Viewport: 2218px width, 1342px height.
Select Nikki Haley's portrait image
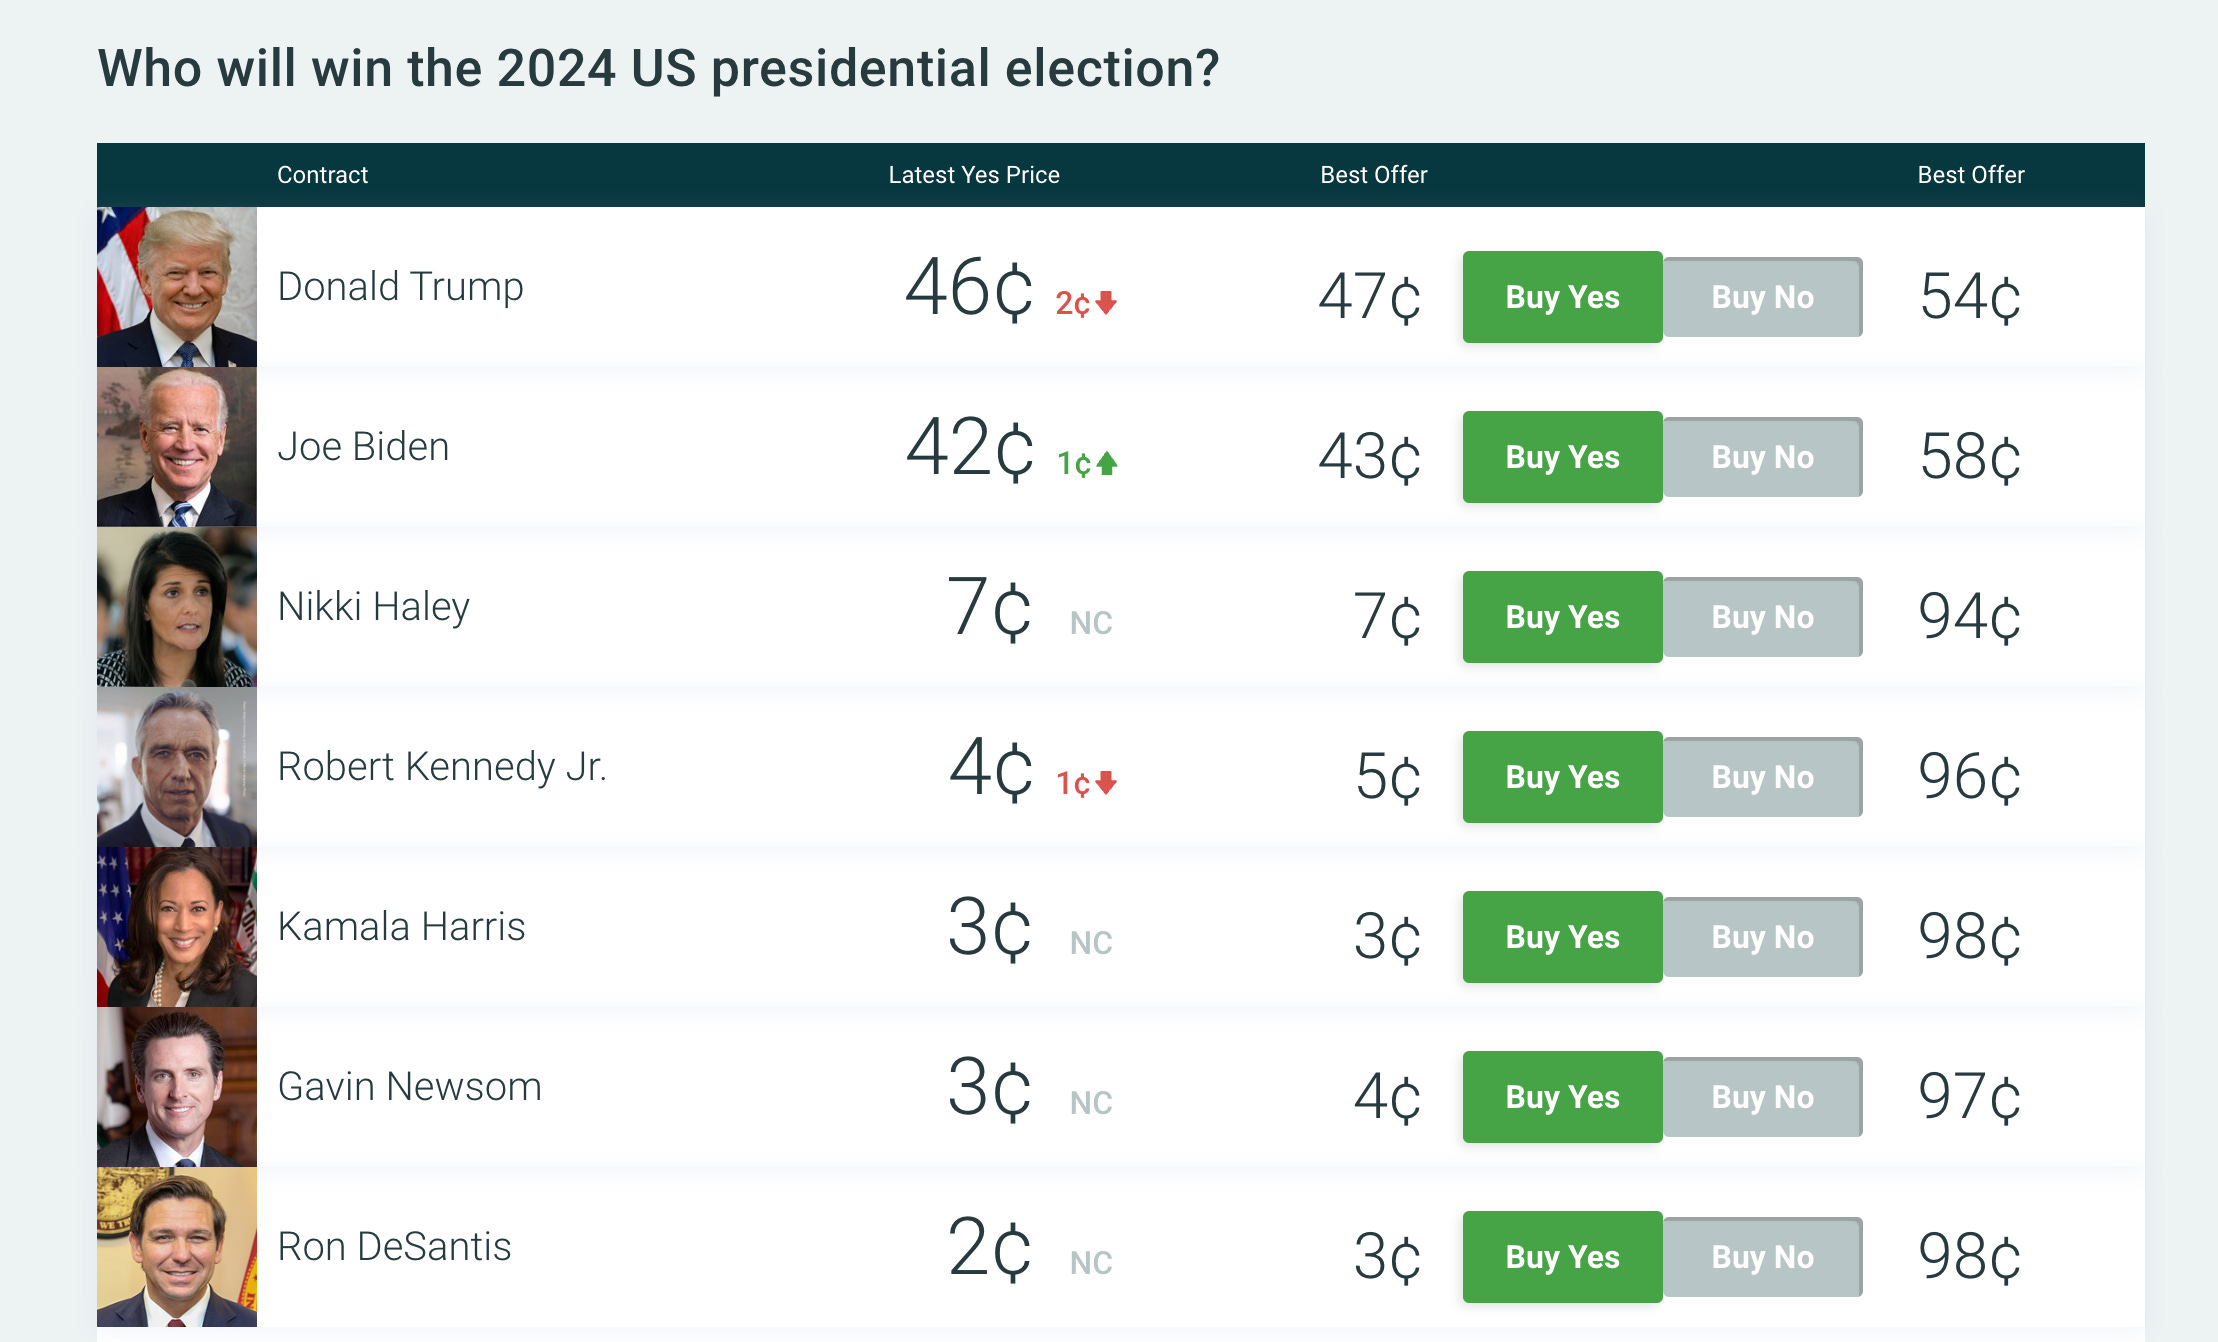click(177, 607)
